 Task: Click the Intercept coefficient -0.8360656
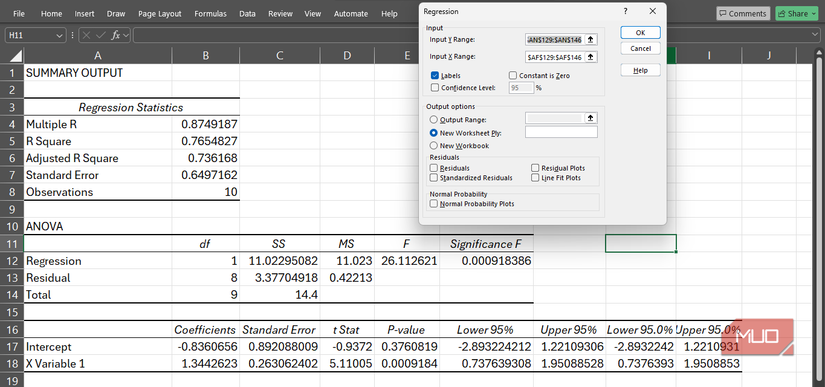click(206, 347)
